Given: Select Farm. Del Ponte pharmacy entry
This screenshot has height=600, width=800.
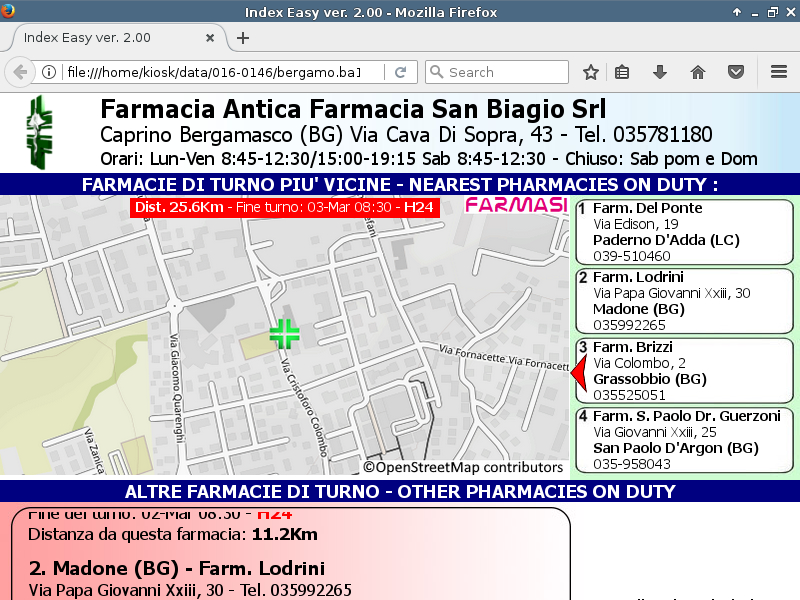Looking at the screenshot, I should (x=683, y=232).
